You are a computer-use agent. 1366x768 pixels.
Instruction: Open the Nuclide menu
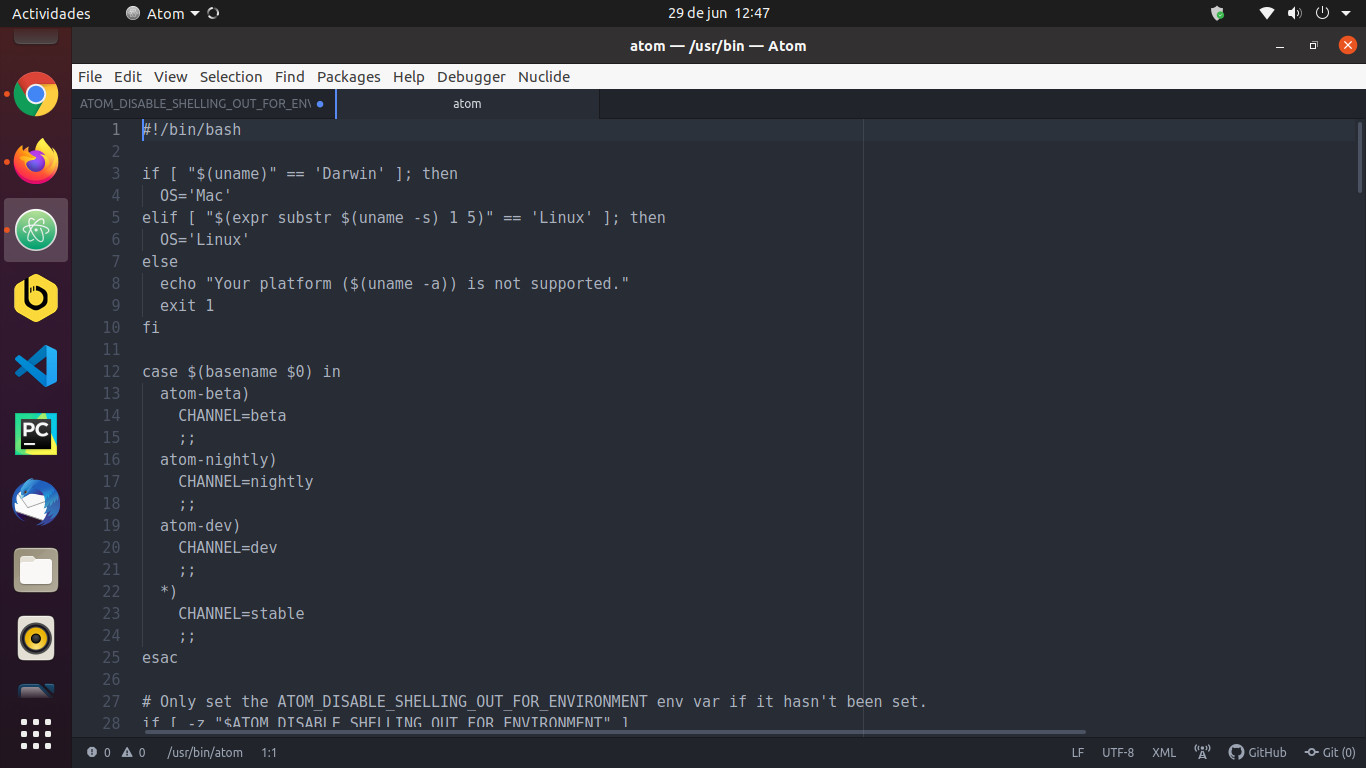click(544, 77)
